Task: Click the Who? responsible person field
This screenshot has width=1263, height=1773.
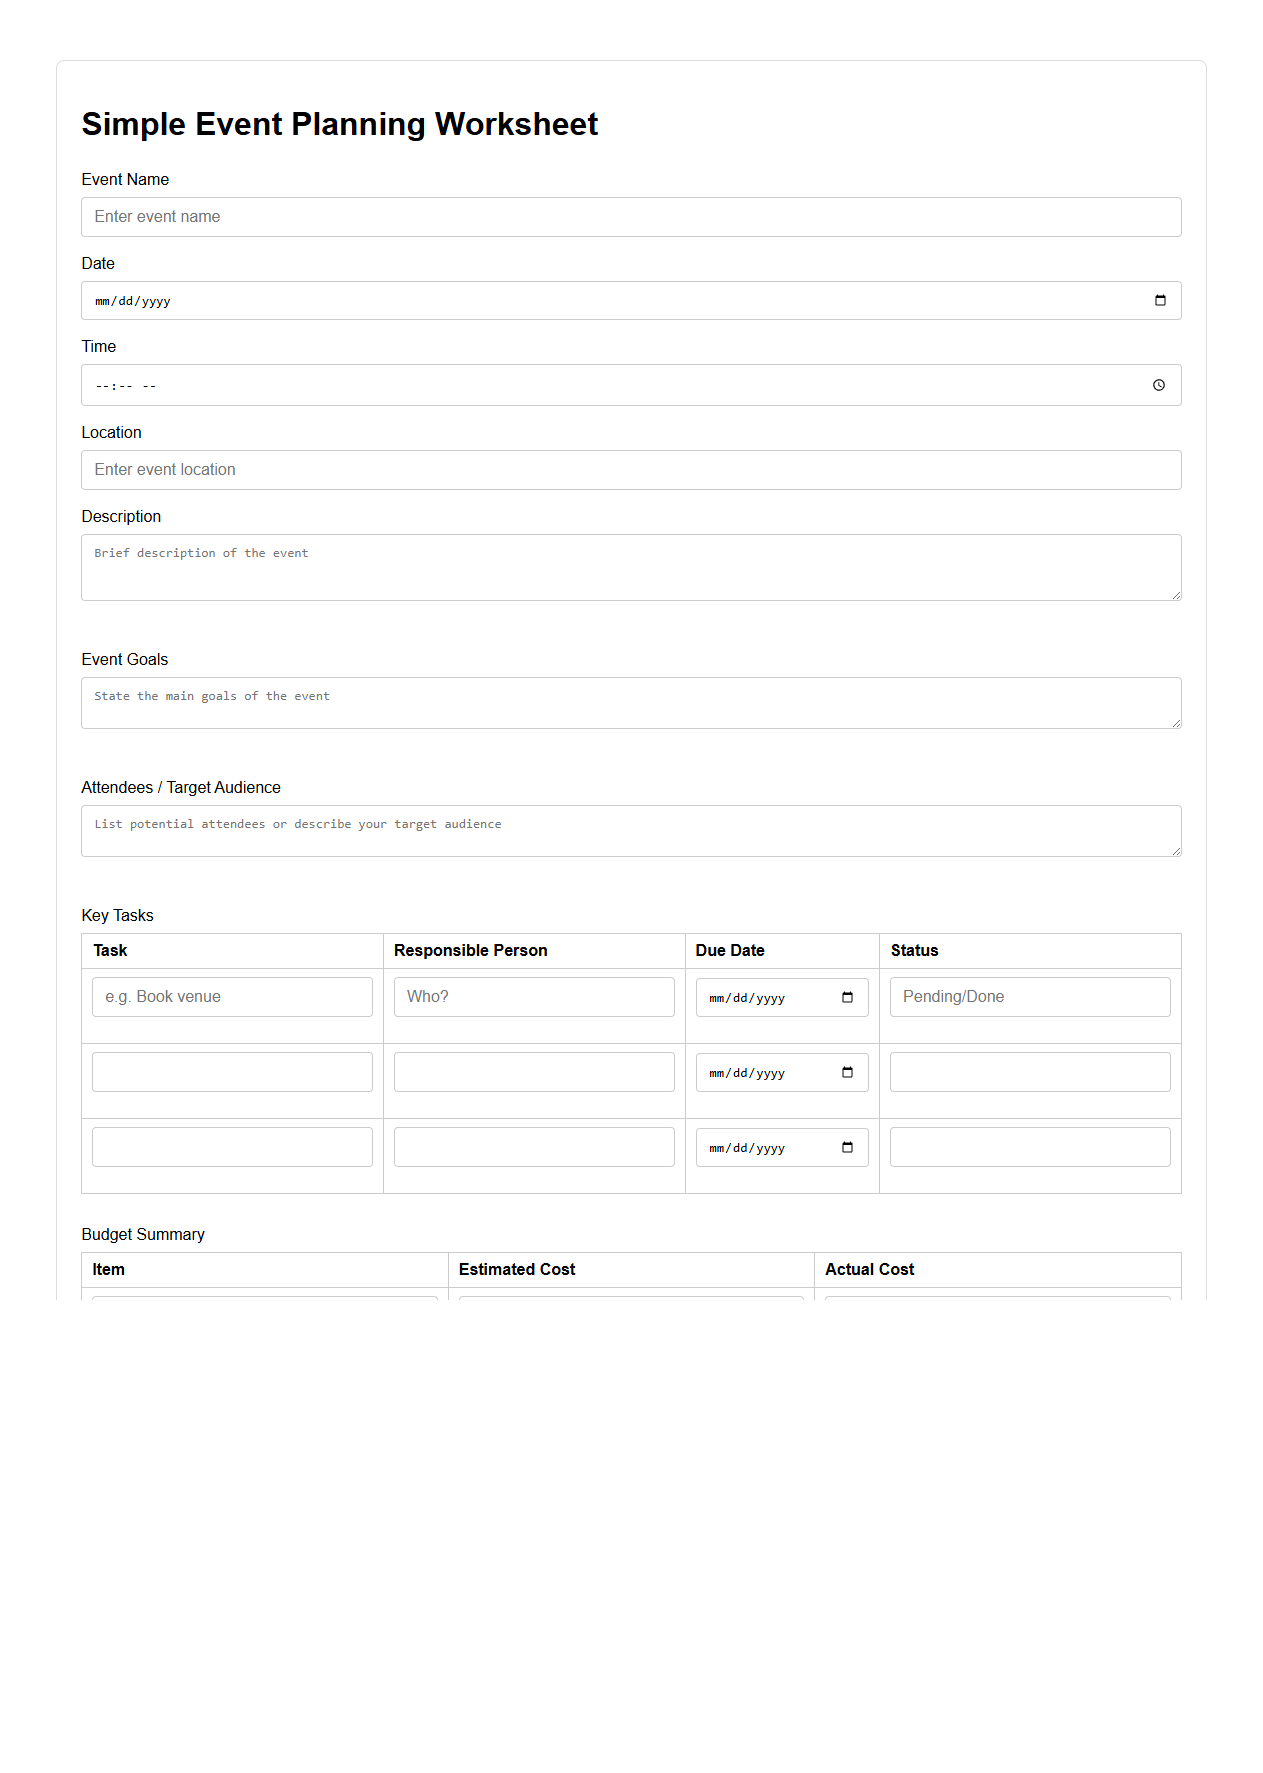Action: tap(533, 996)
